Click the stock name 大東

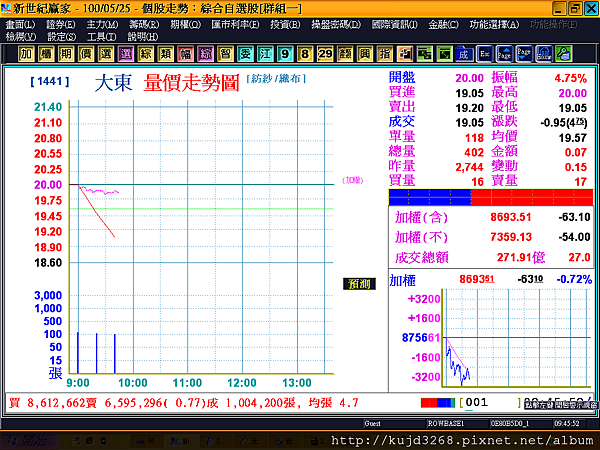[113, 83]
